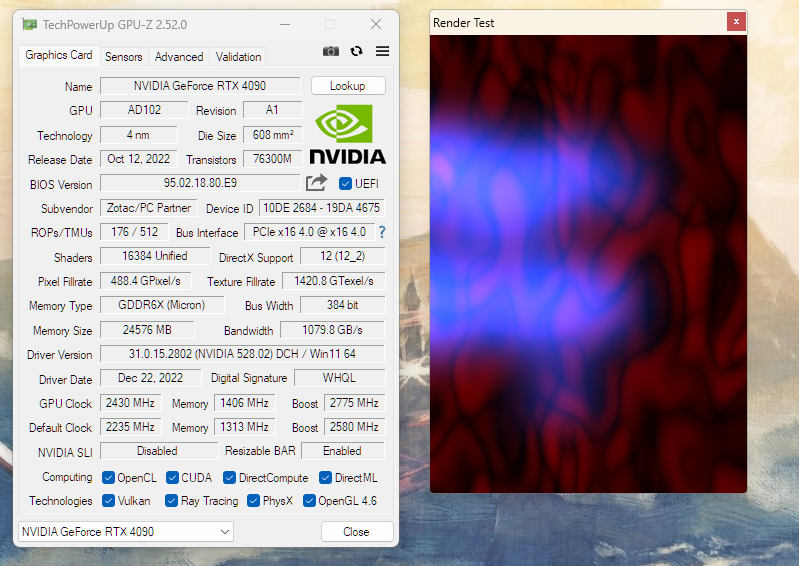
Task: Click the Subvendor Zotac/PC Partner field
Action: pyautogui.click(x=149, y=208)
